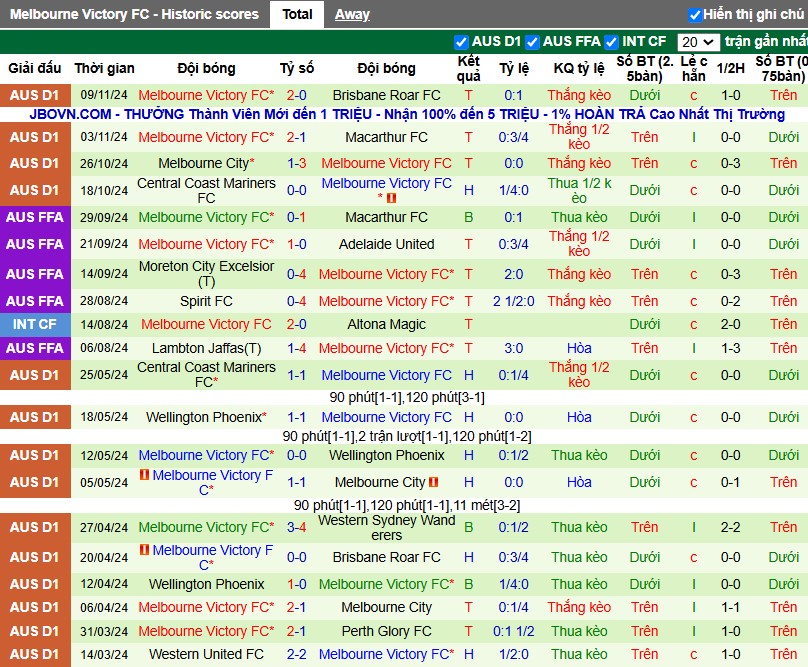Switch to the Away tab
Screen dimensions: 808x667
point(352,14)
